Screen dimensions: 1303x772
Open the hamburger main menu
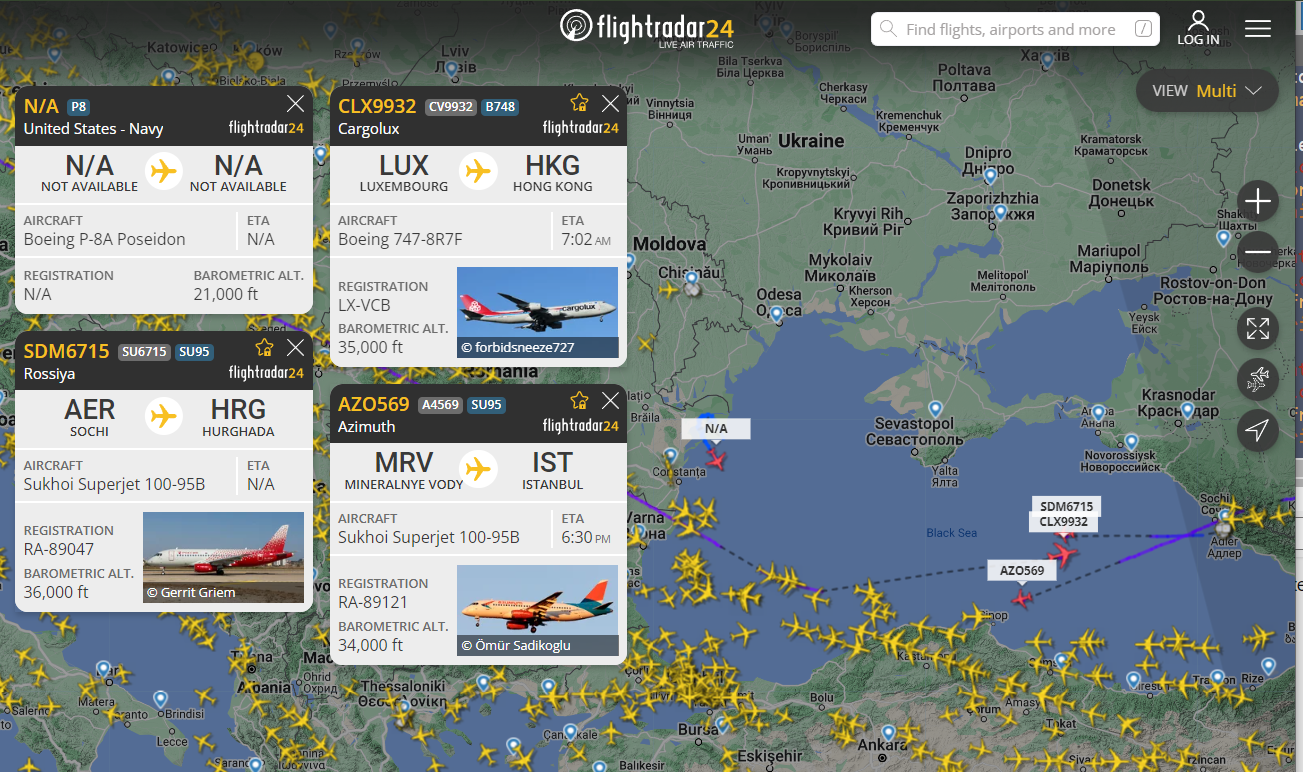point(1258,29)
